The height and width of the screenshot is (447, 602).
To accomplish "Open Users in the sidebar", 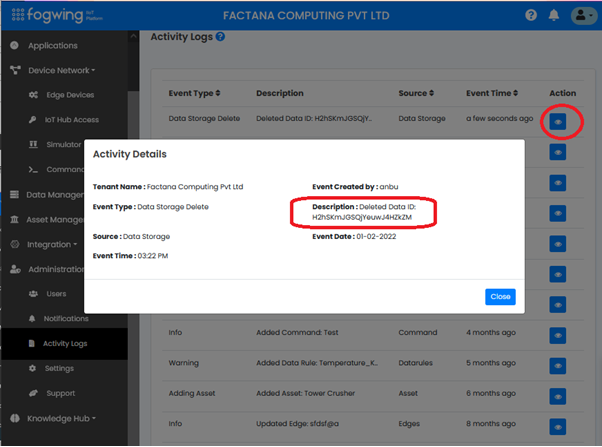I will click(x=56, y=294).
